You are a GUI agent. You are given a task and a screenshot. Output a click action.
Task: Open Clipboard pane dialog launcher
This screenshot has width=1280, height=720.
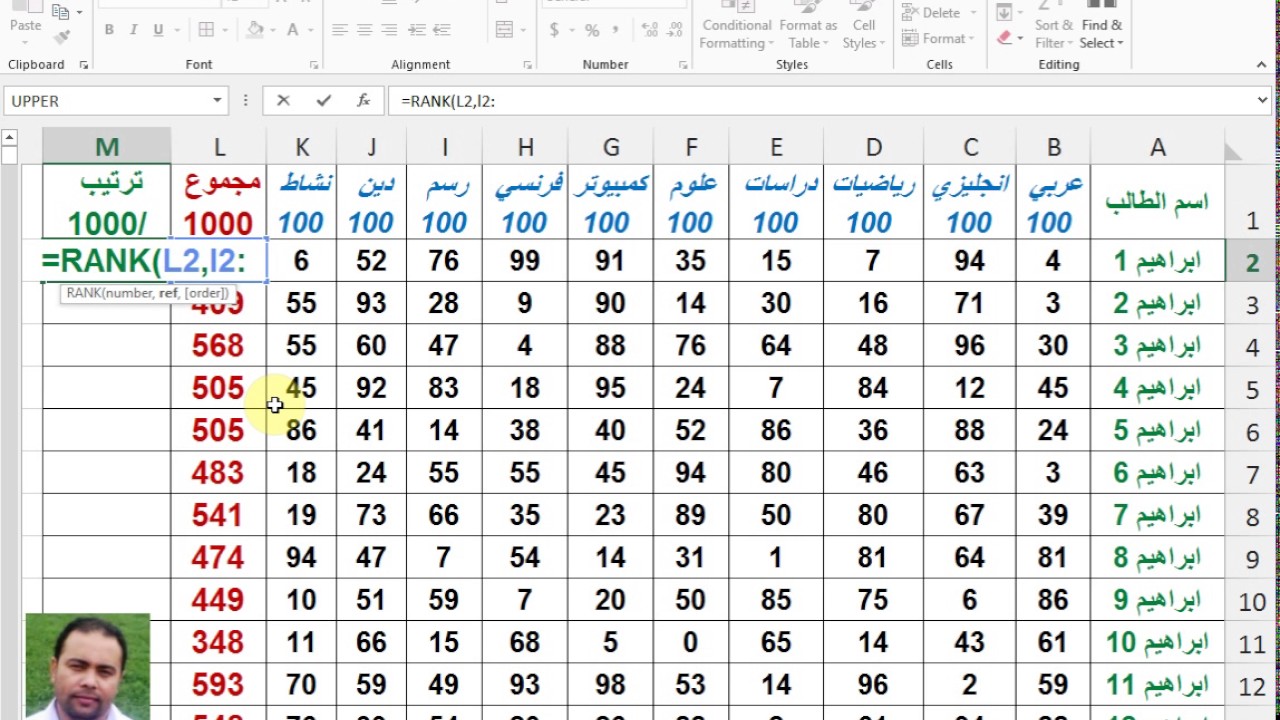[84, 65]
